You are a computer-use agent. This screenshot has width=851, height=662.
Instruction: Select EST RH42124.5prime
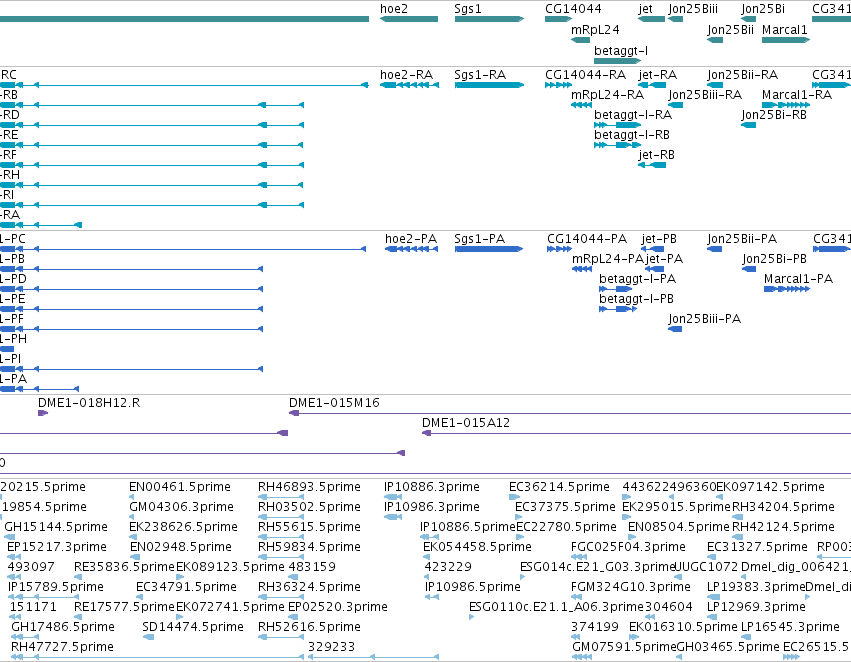pos(783,527)
